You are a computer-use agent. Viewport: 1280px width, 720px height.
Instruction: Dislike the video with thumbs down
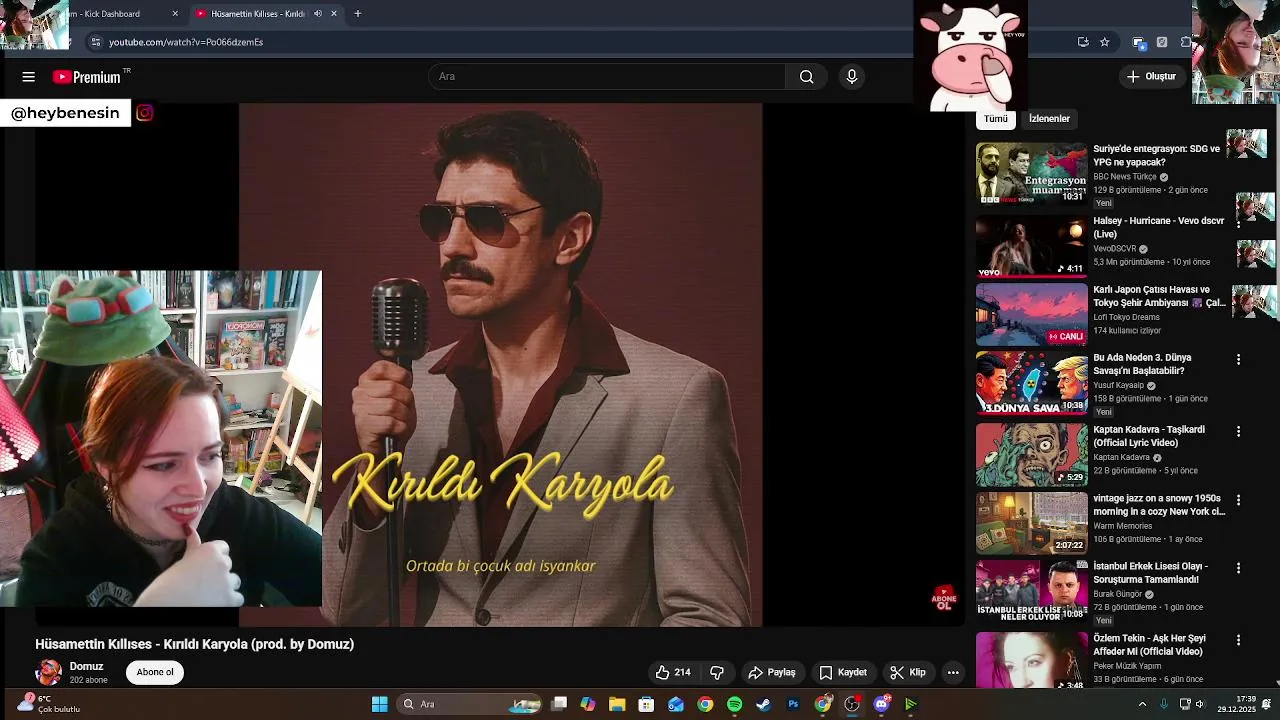[x=717, y=673]
